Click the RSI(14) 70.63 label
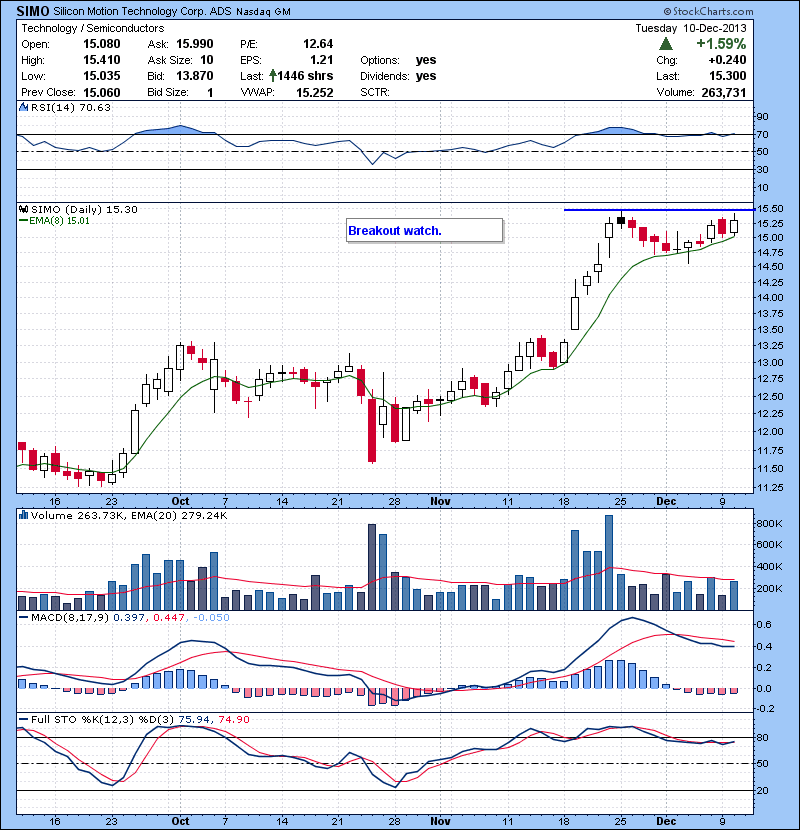The width and height of the screenshot is (800, 830). point(71,107)
